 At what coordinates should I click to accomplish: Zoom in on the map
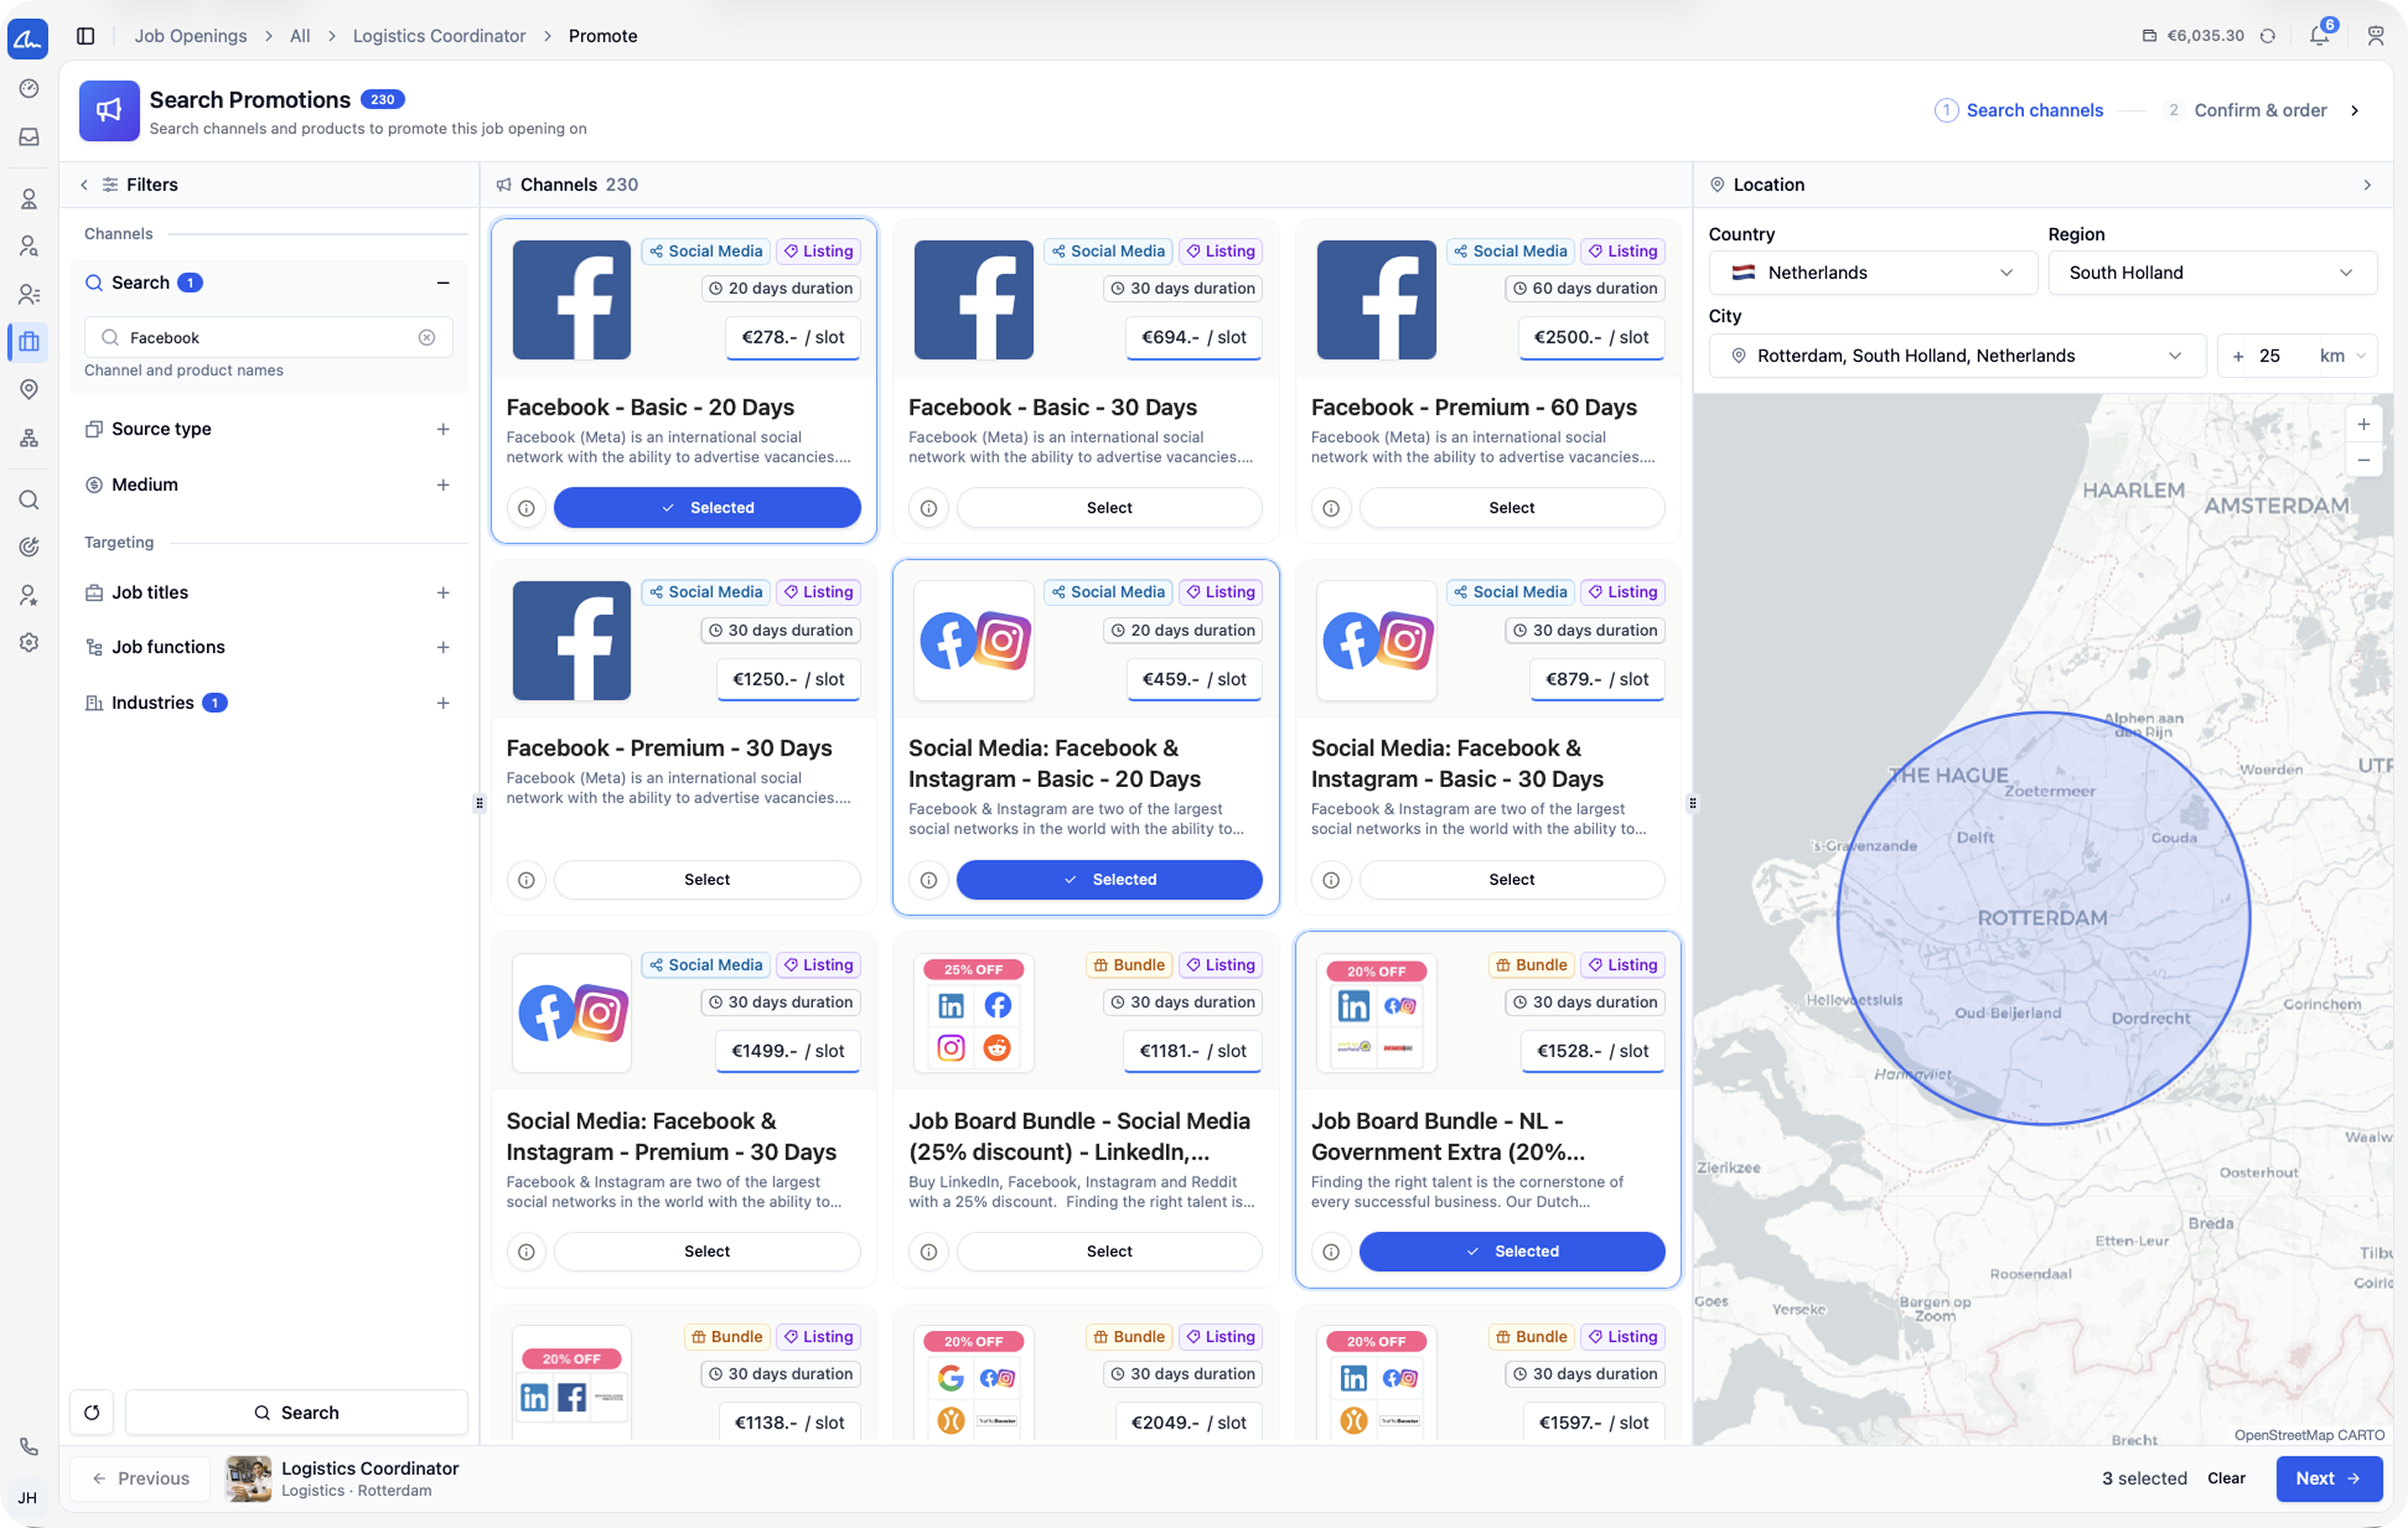tap(2363, 424)
